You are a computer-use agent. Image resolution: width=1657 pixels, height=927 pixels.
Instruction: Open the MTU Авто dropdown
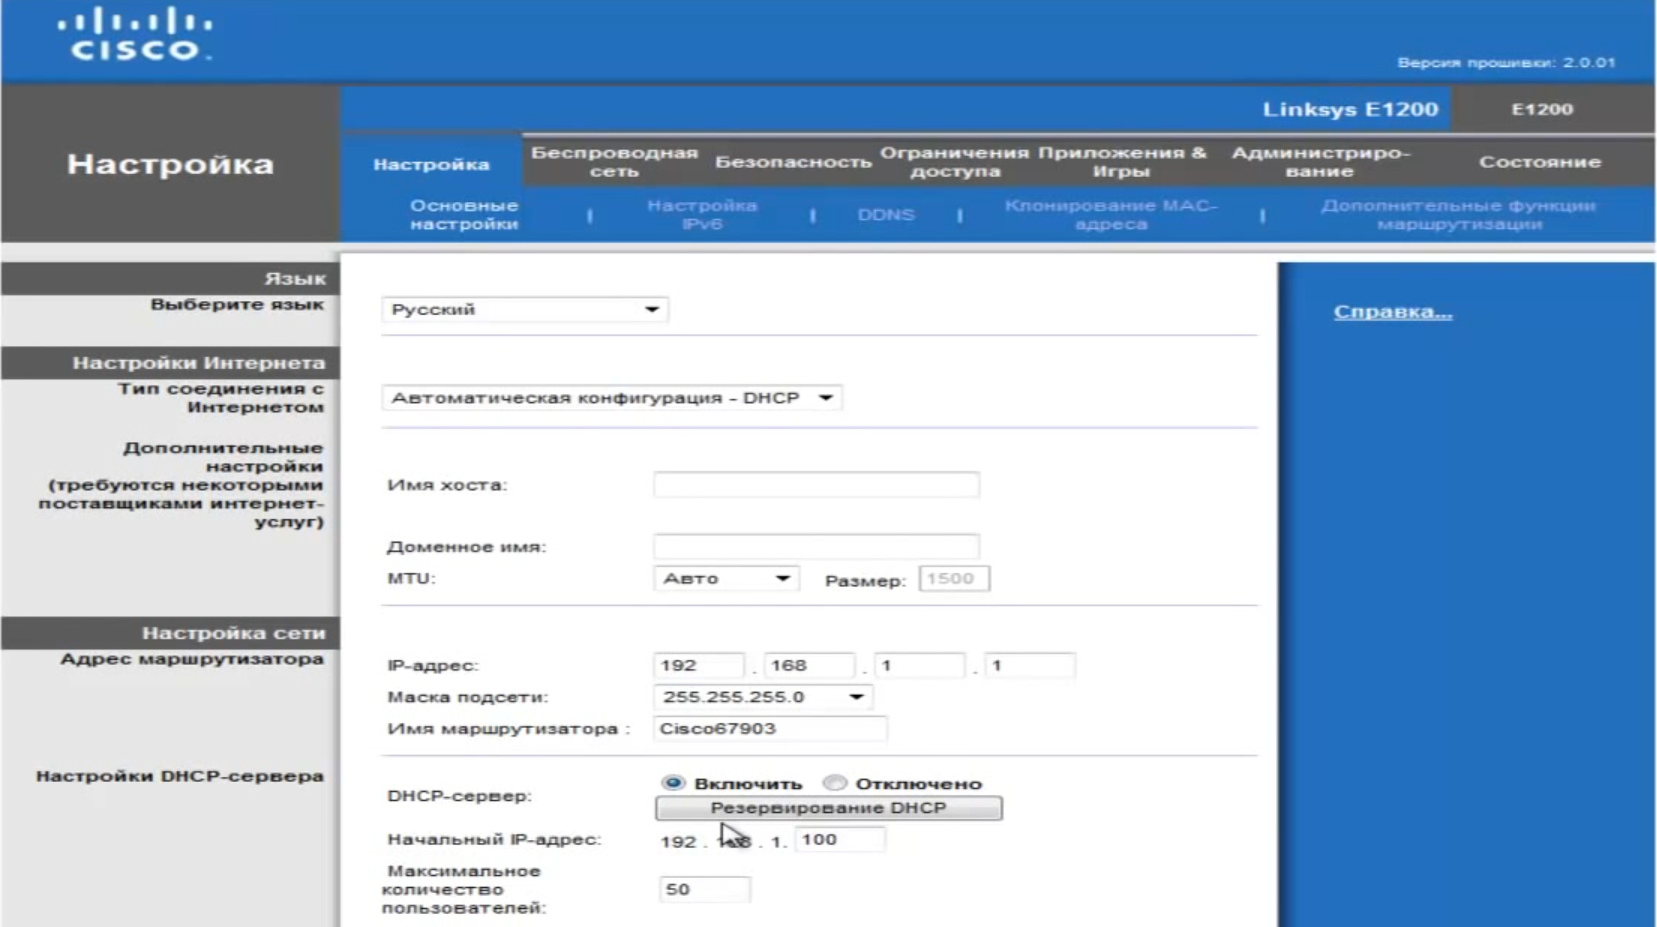coord(726,578)
